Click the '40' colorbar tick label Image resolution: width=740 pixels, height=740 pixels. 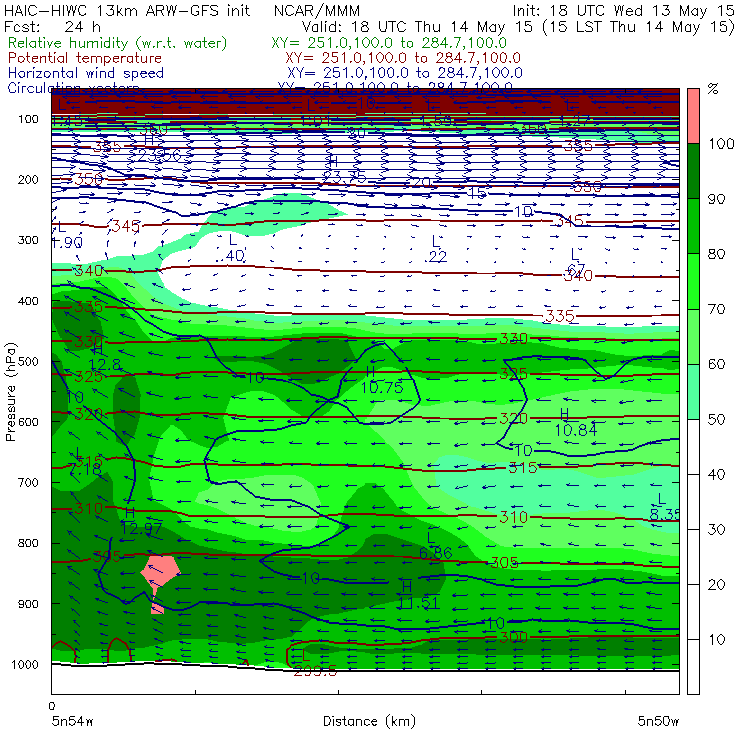point(717,474)
